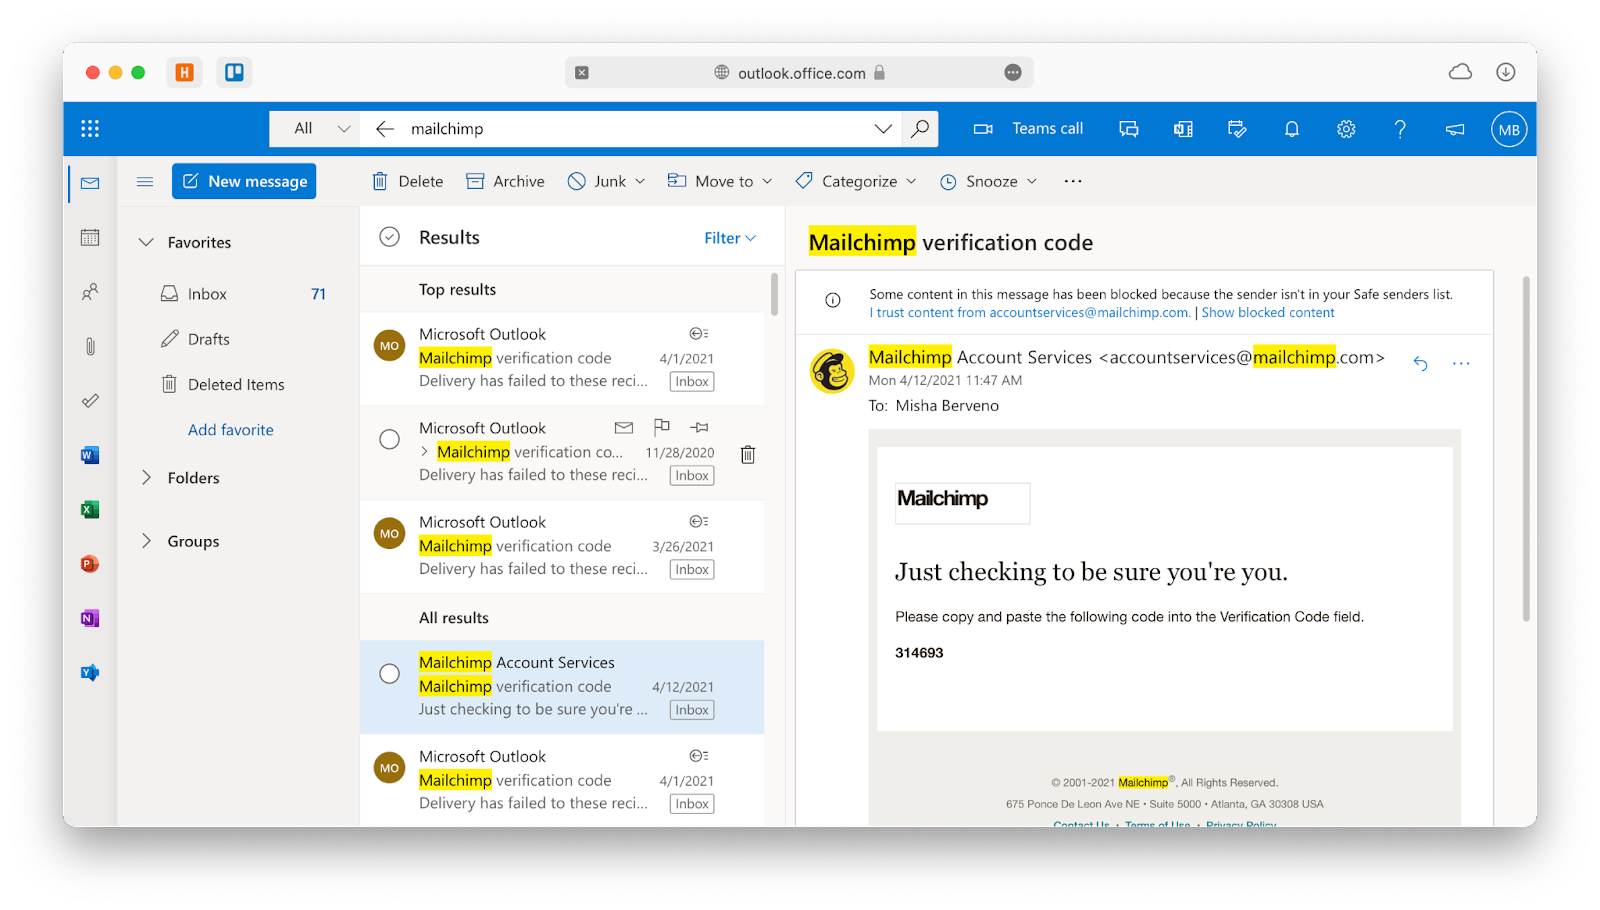Toggle the select-all circle beside Results
The image size is (1600, 910).
[390, 237]
